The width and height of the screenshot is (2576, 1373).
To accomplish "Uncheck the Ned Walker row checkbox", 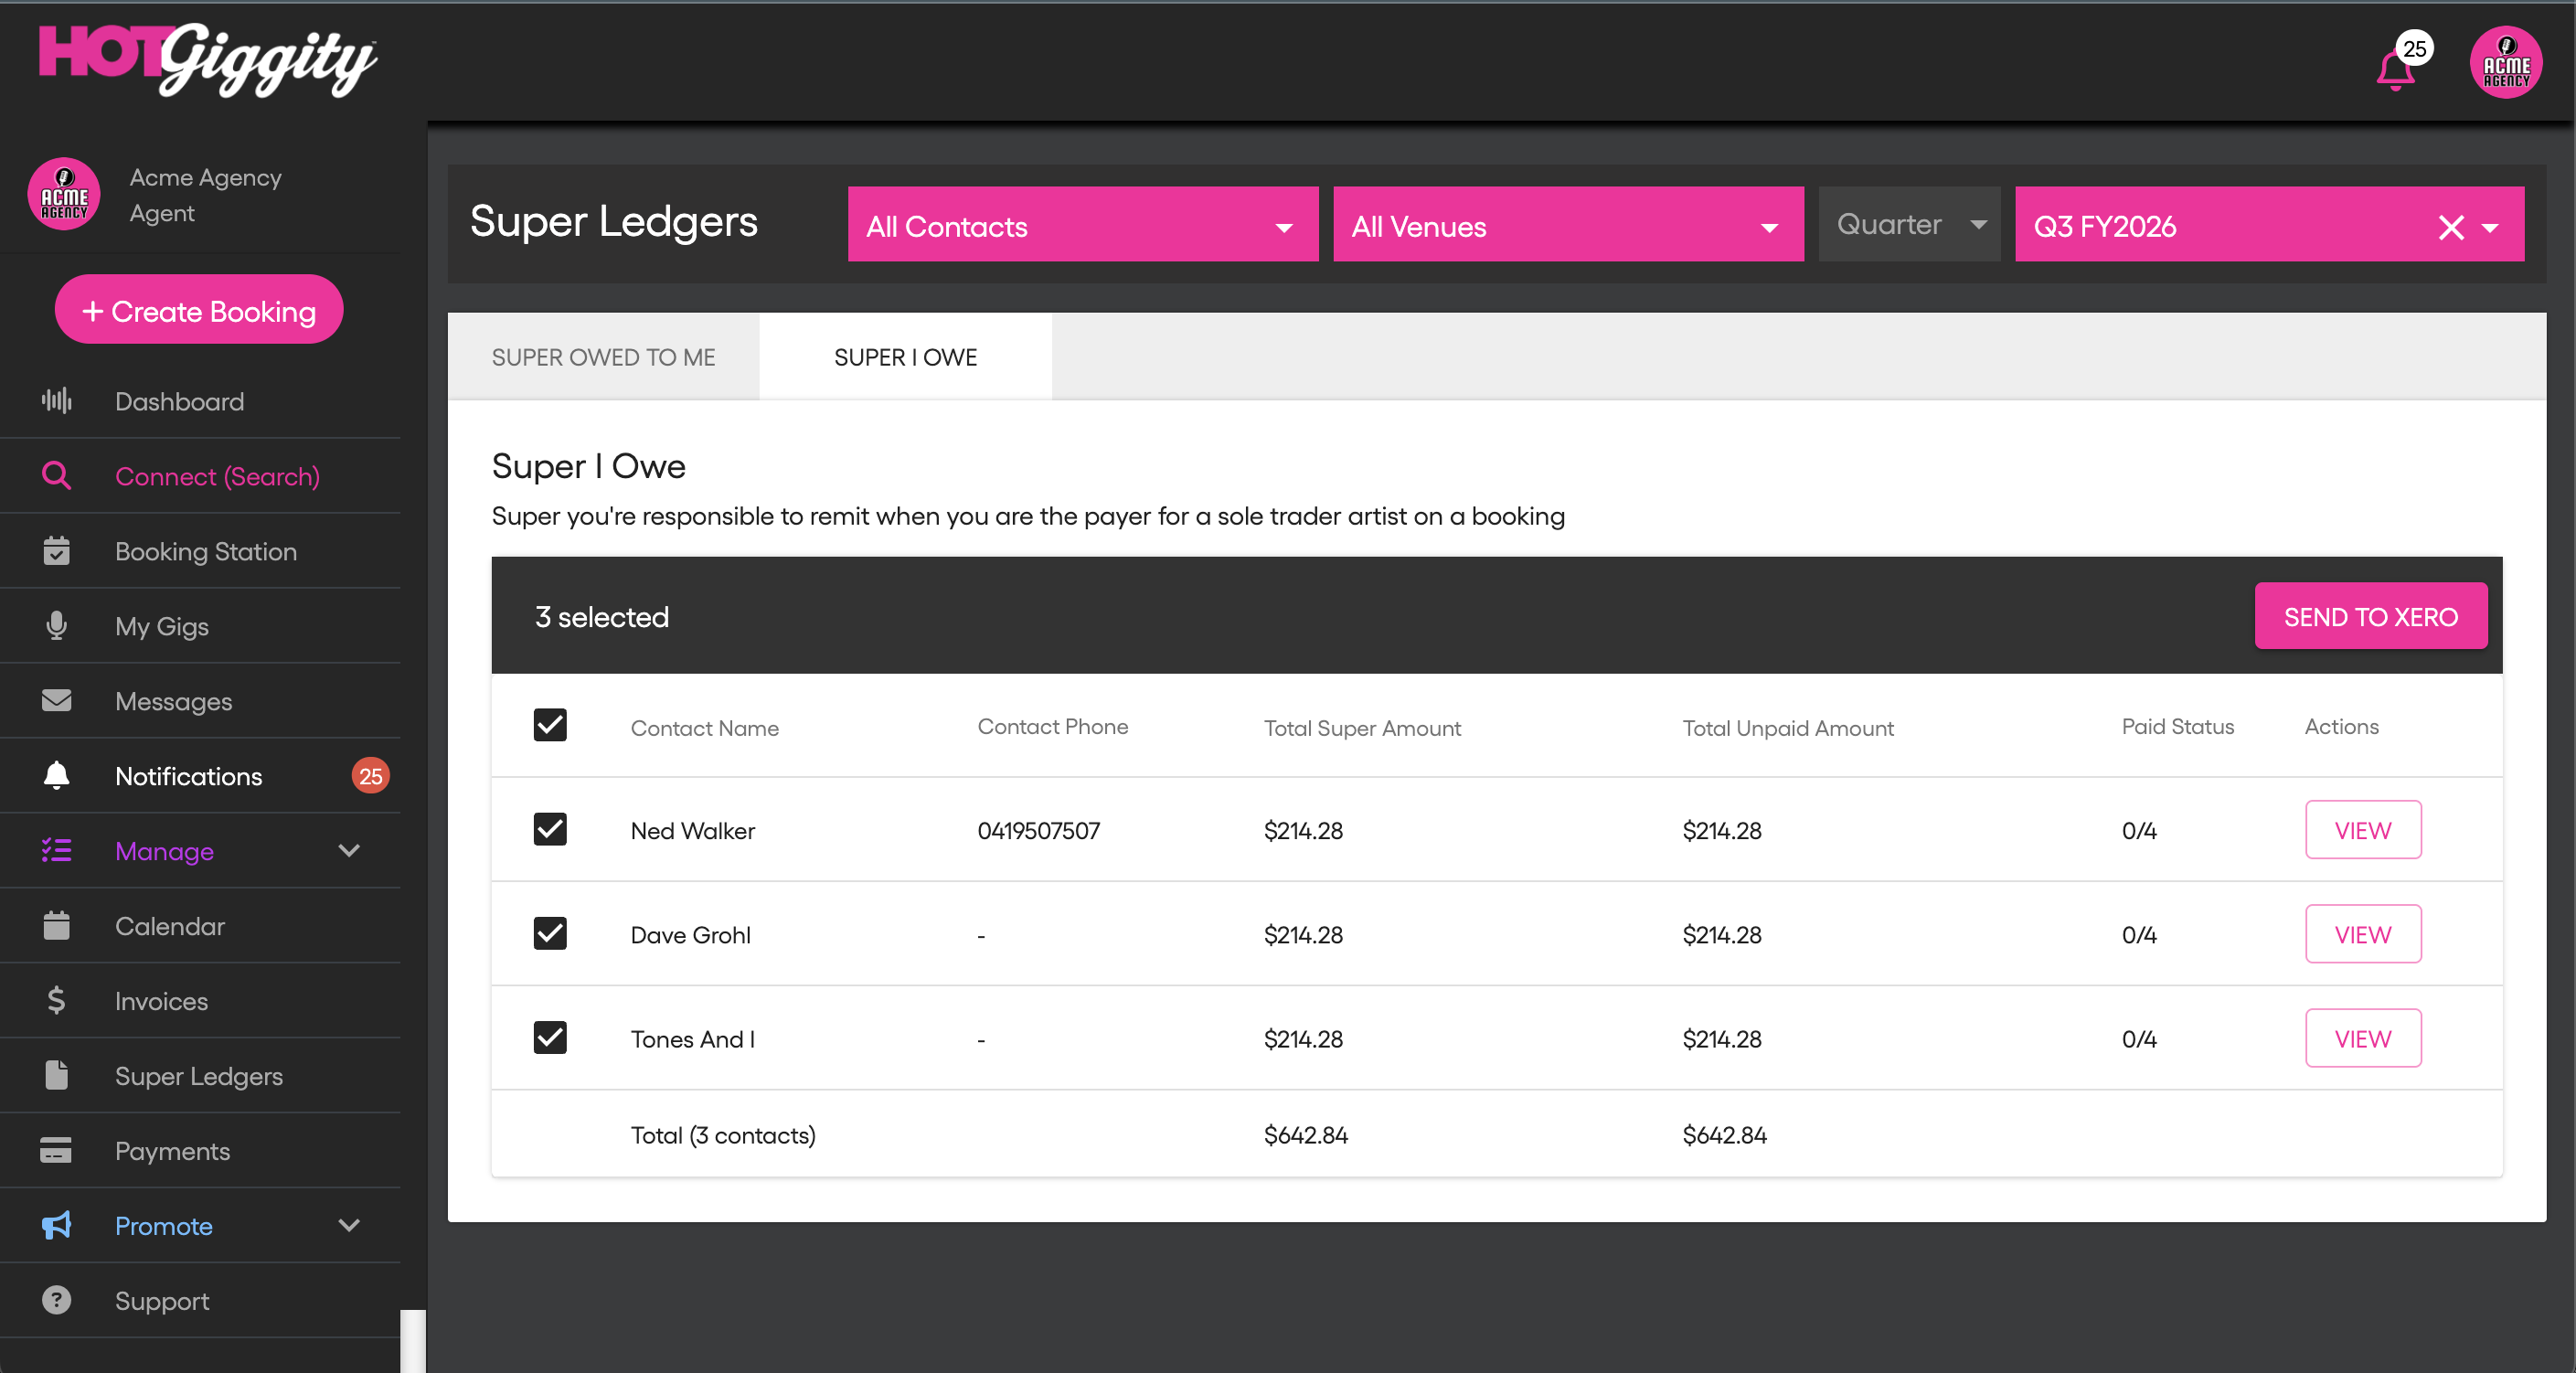I will pos(550,830).
